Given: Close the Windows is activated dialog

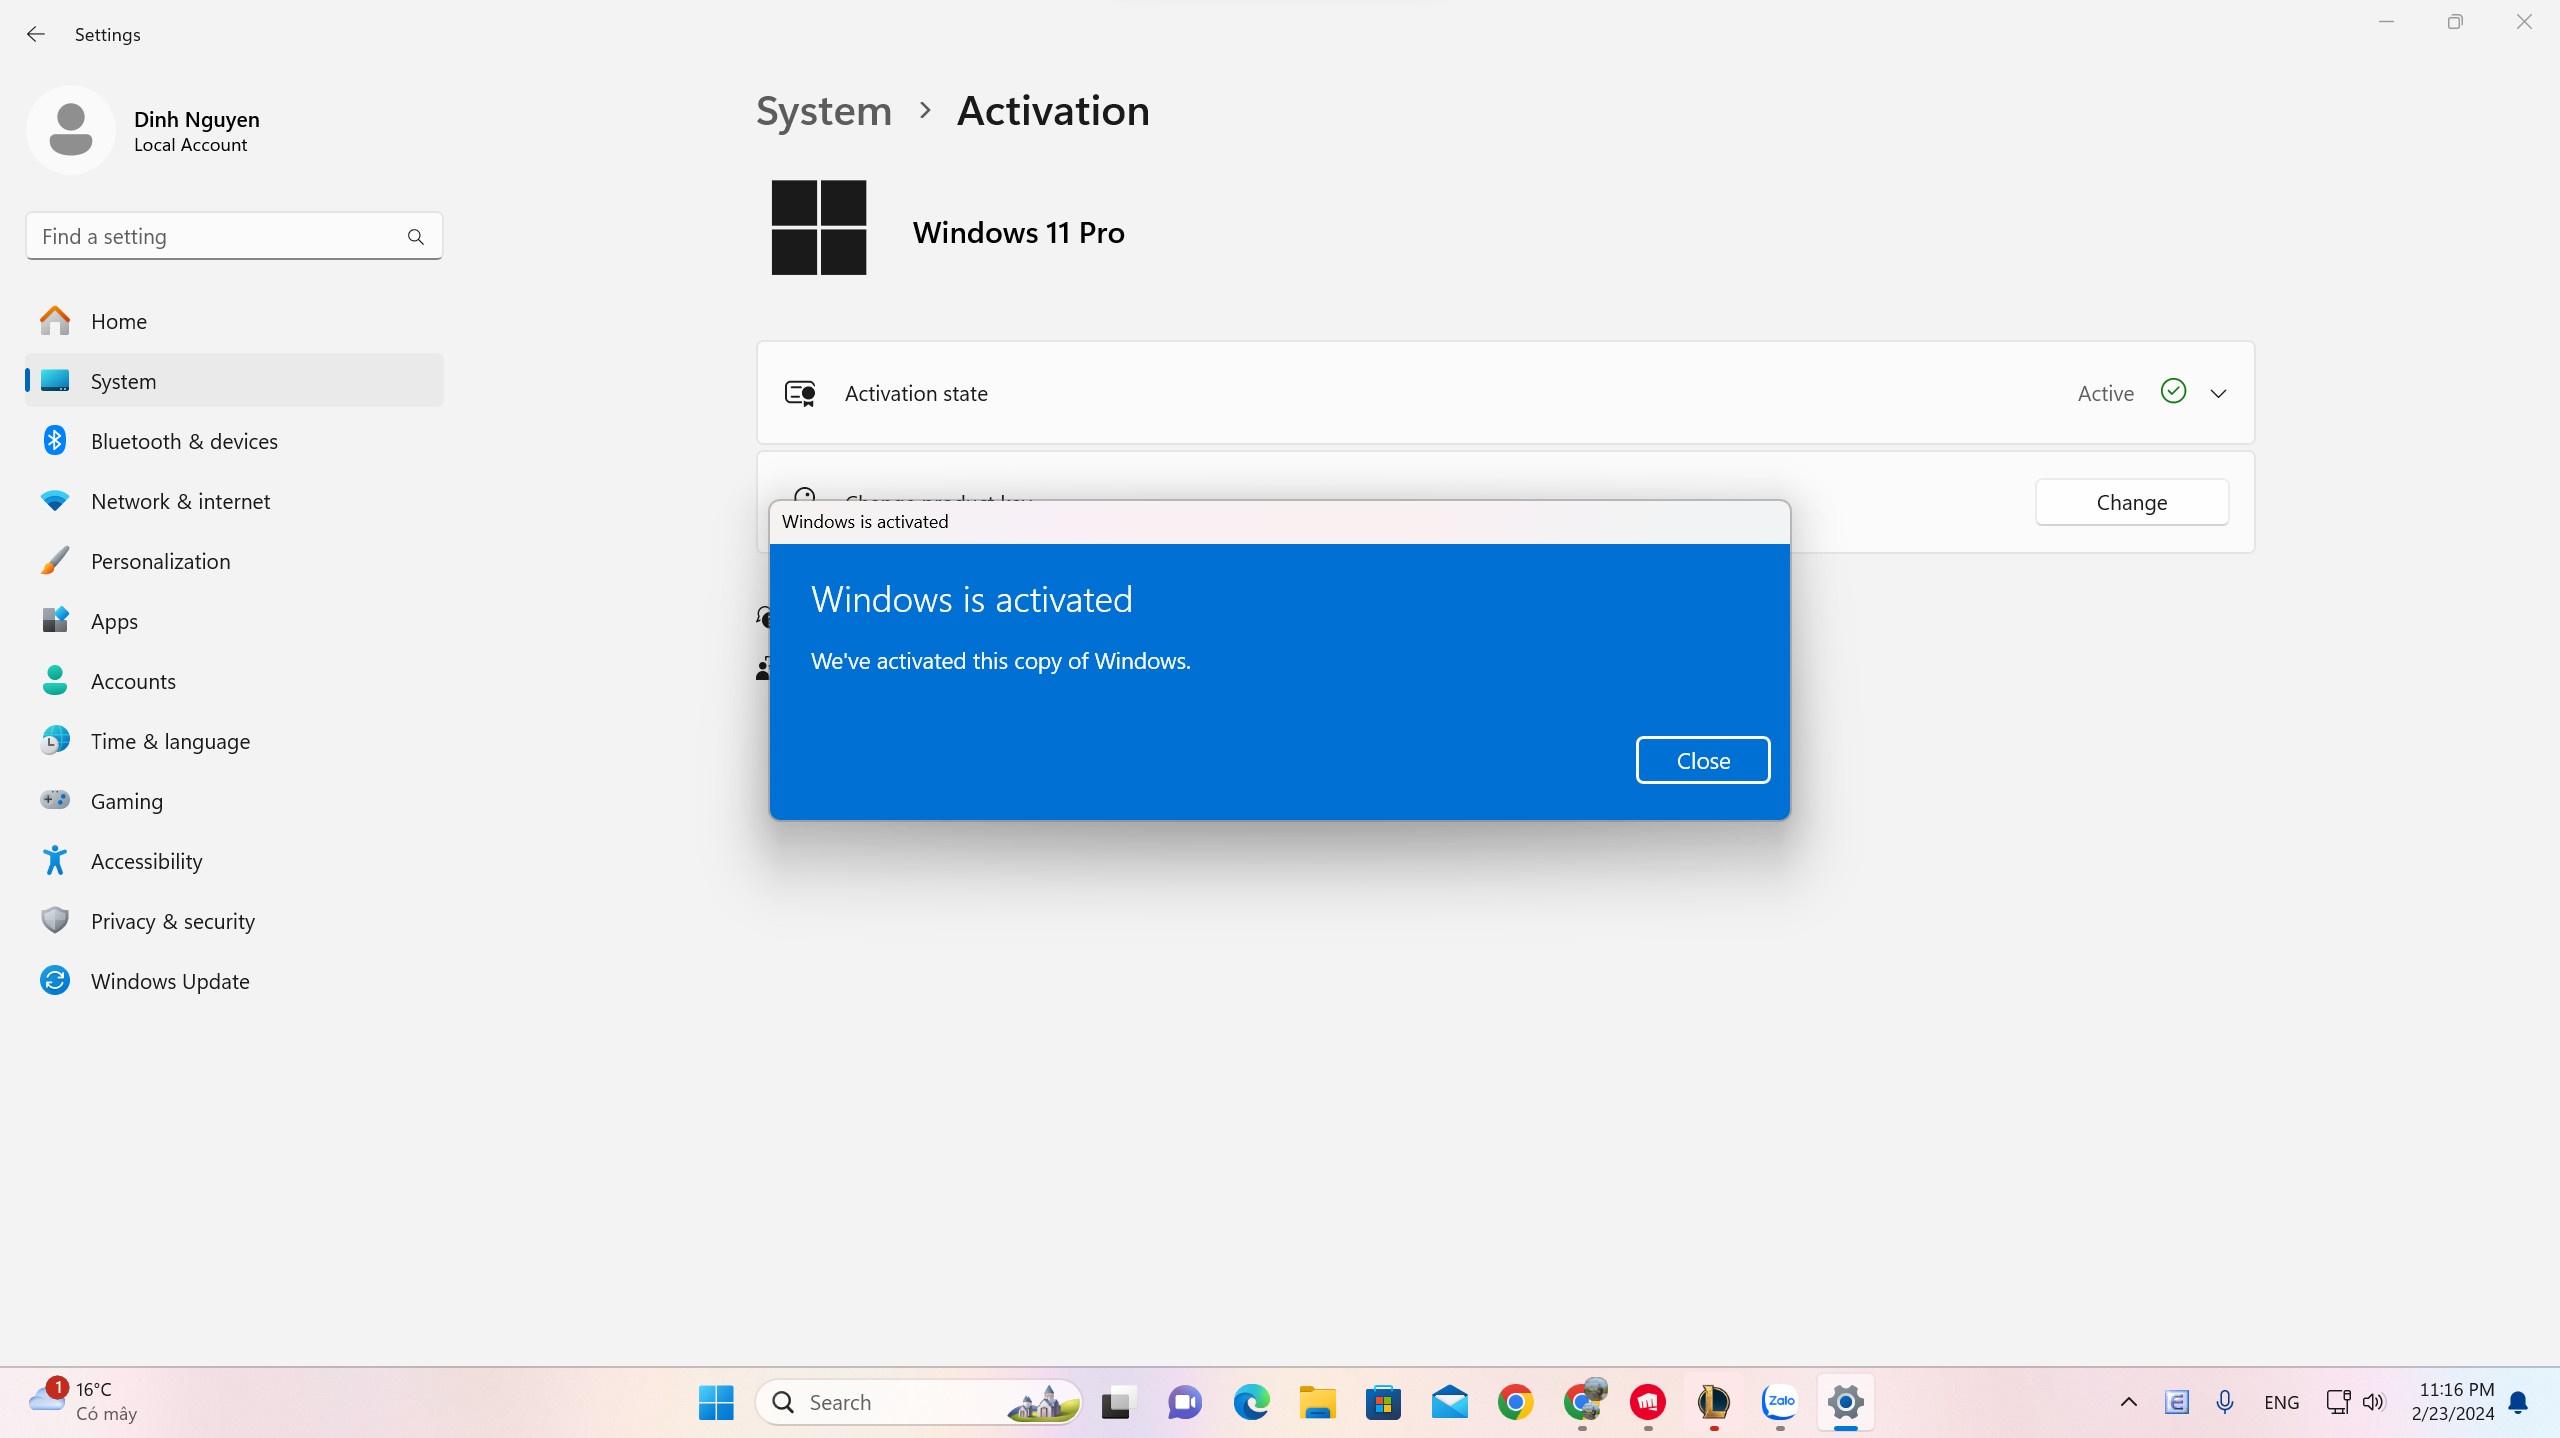Looking at the screenshot, I should coord(1703,761).
